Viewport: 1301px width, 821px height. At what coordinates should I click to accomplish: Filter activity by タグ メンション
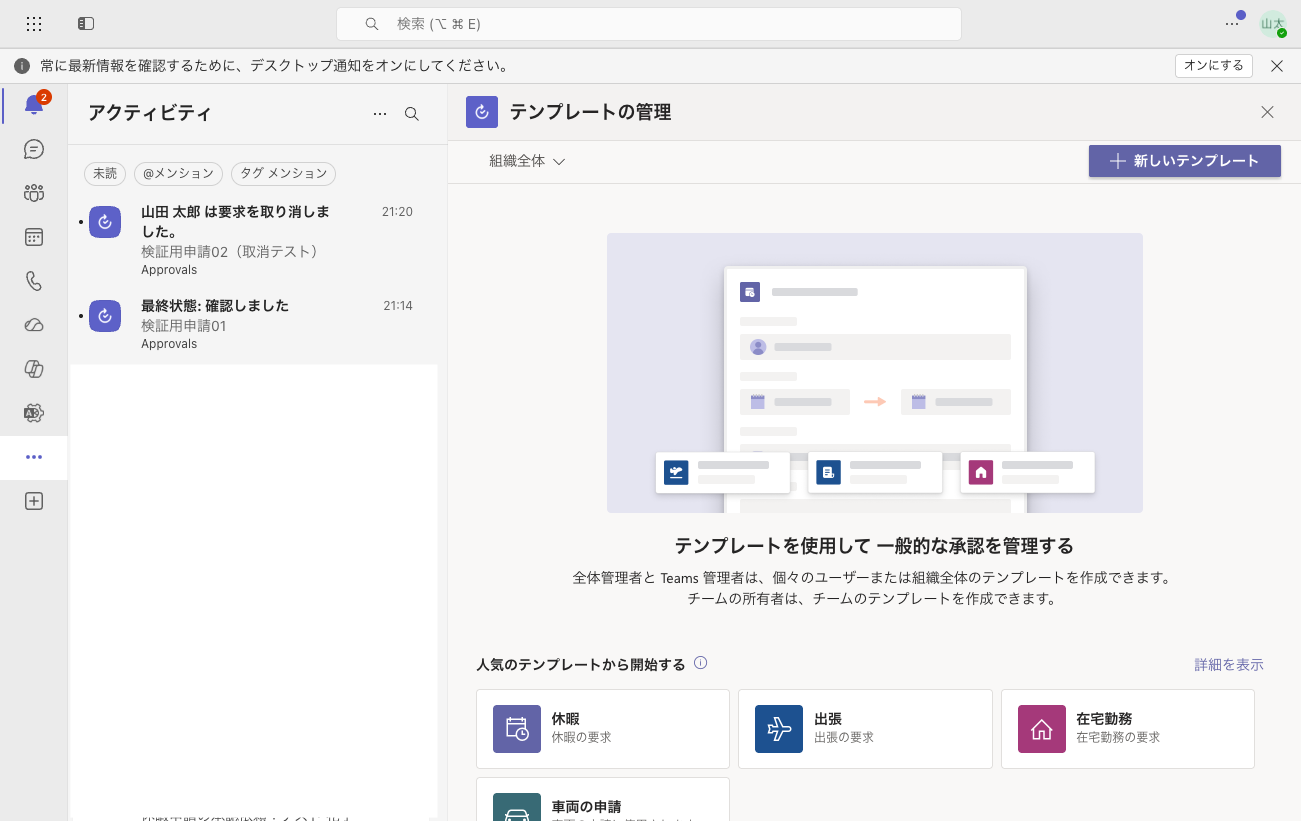click(x=283, y=173)
